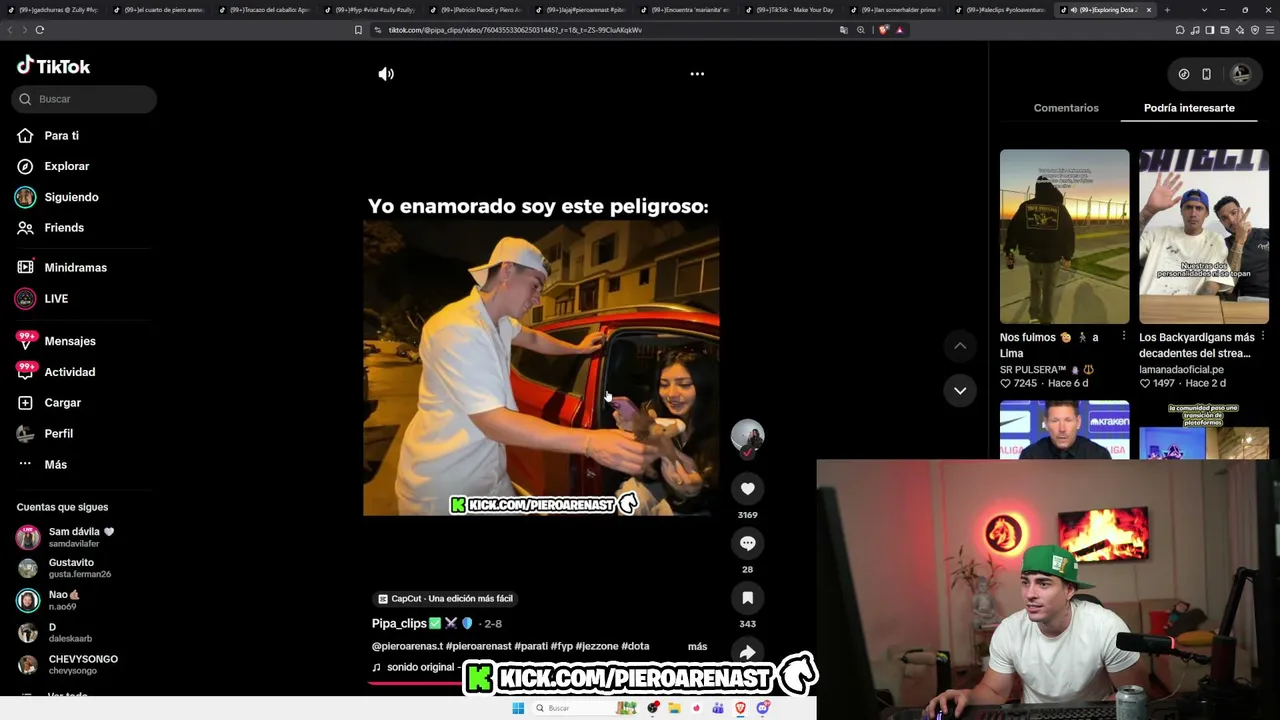
Task: Open the comments bubble showing 28
Action: pos(747,543)
